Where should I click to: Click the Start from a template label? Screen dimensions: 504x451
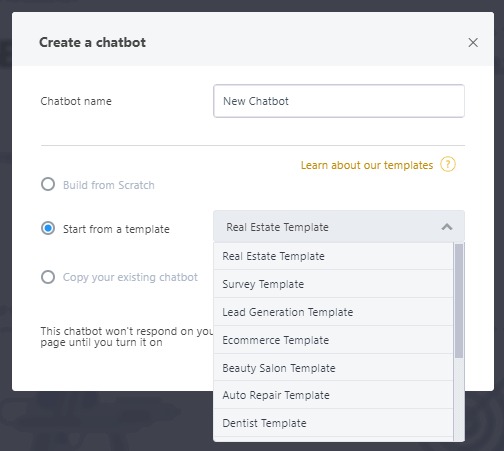tap(116, 229)
